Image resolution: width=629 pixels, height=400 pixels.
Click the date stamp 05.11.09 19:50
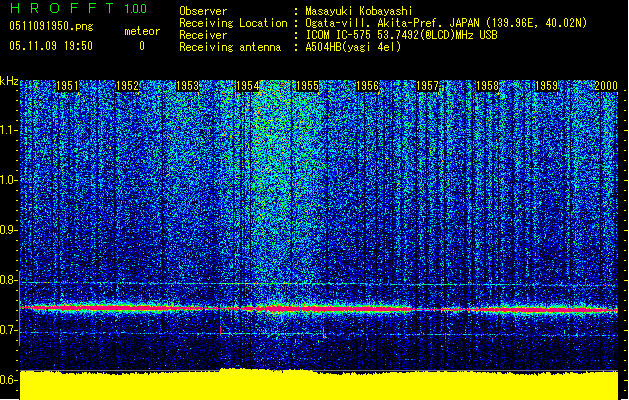click(51, 46)
